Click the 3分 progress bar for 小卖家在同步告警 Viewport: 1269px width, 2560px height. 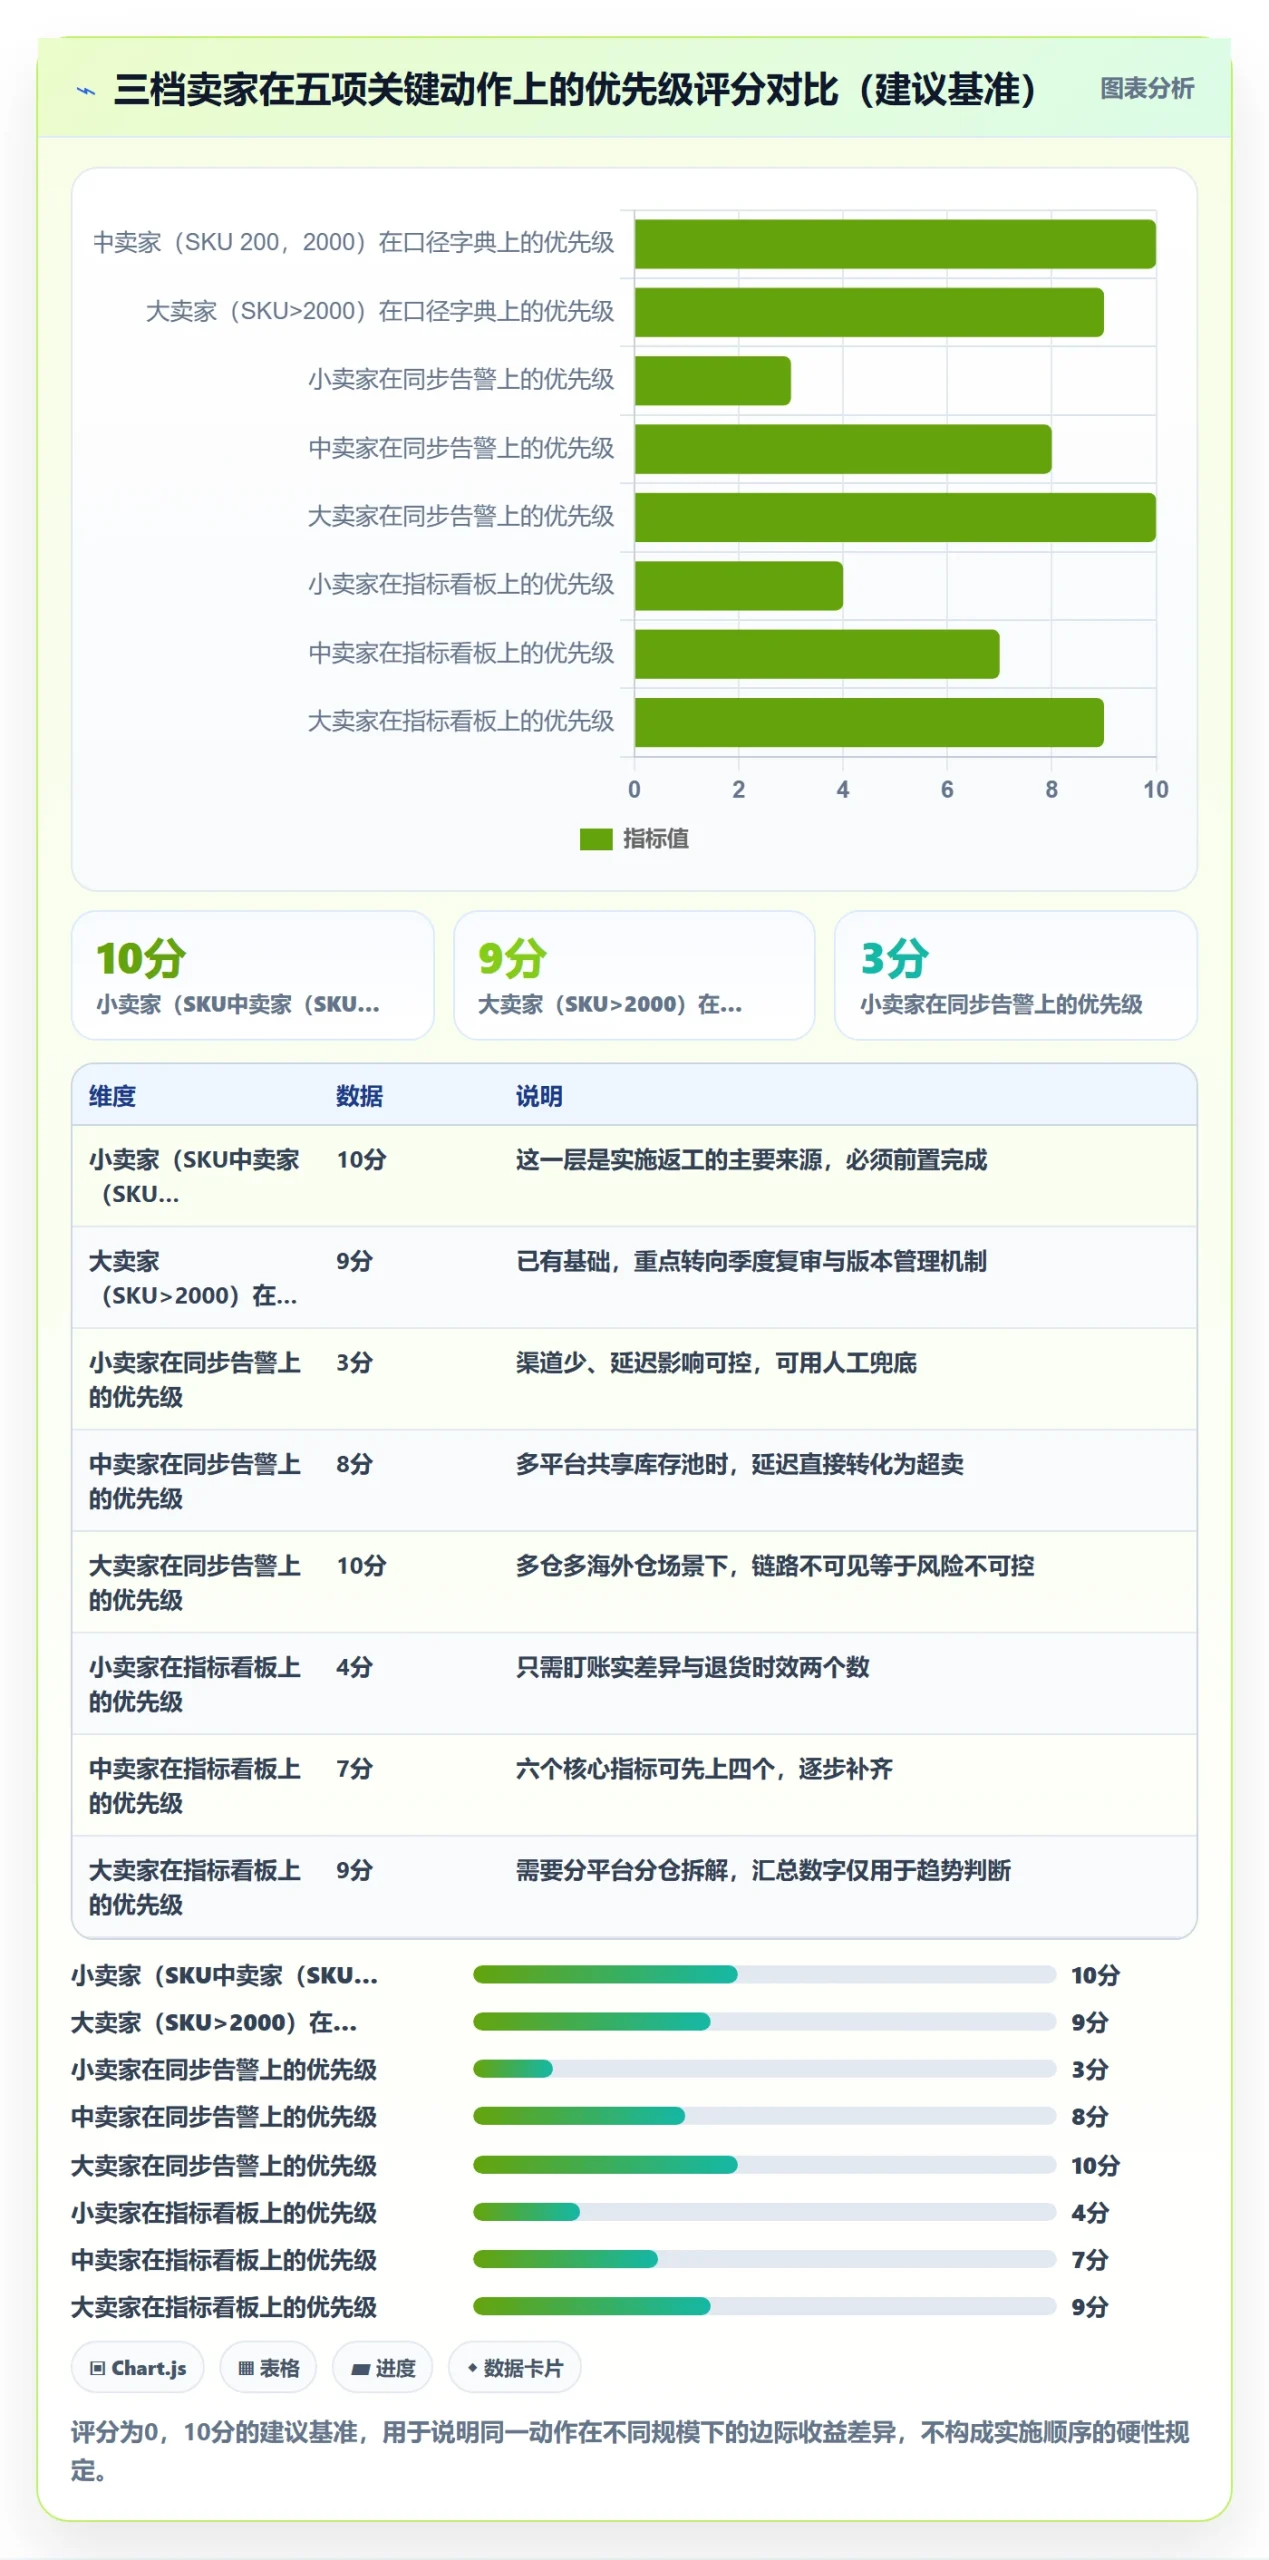pos(764,2069)
